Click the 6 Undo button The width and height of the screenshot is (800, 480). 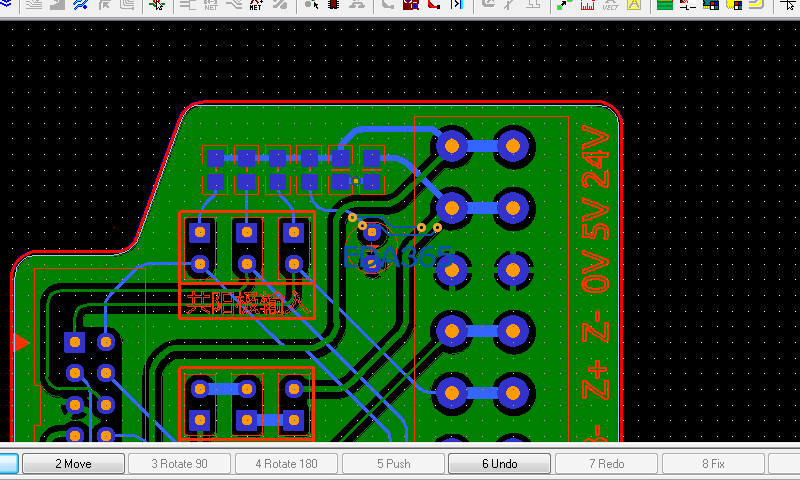499,464
